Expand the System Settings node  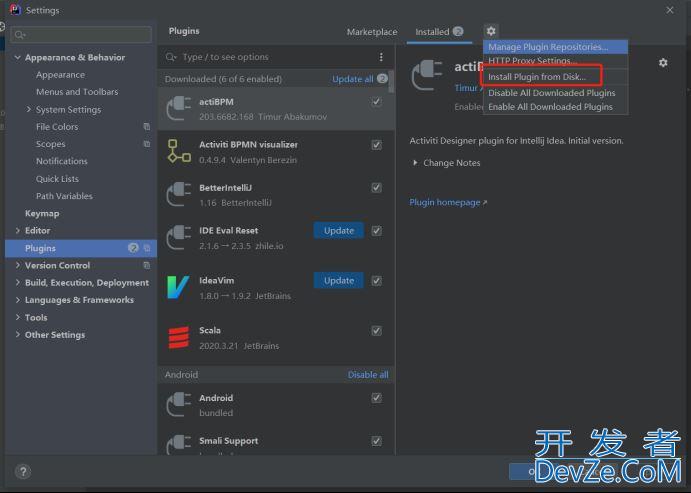pyautogui.click(x=29, y=109)
